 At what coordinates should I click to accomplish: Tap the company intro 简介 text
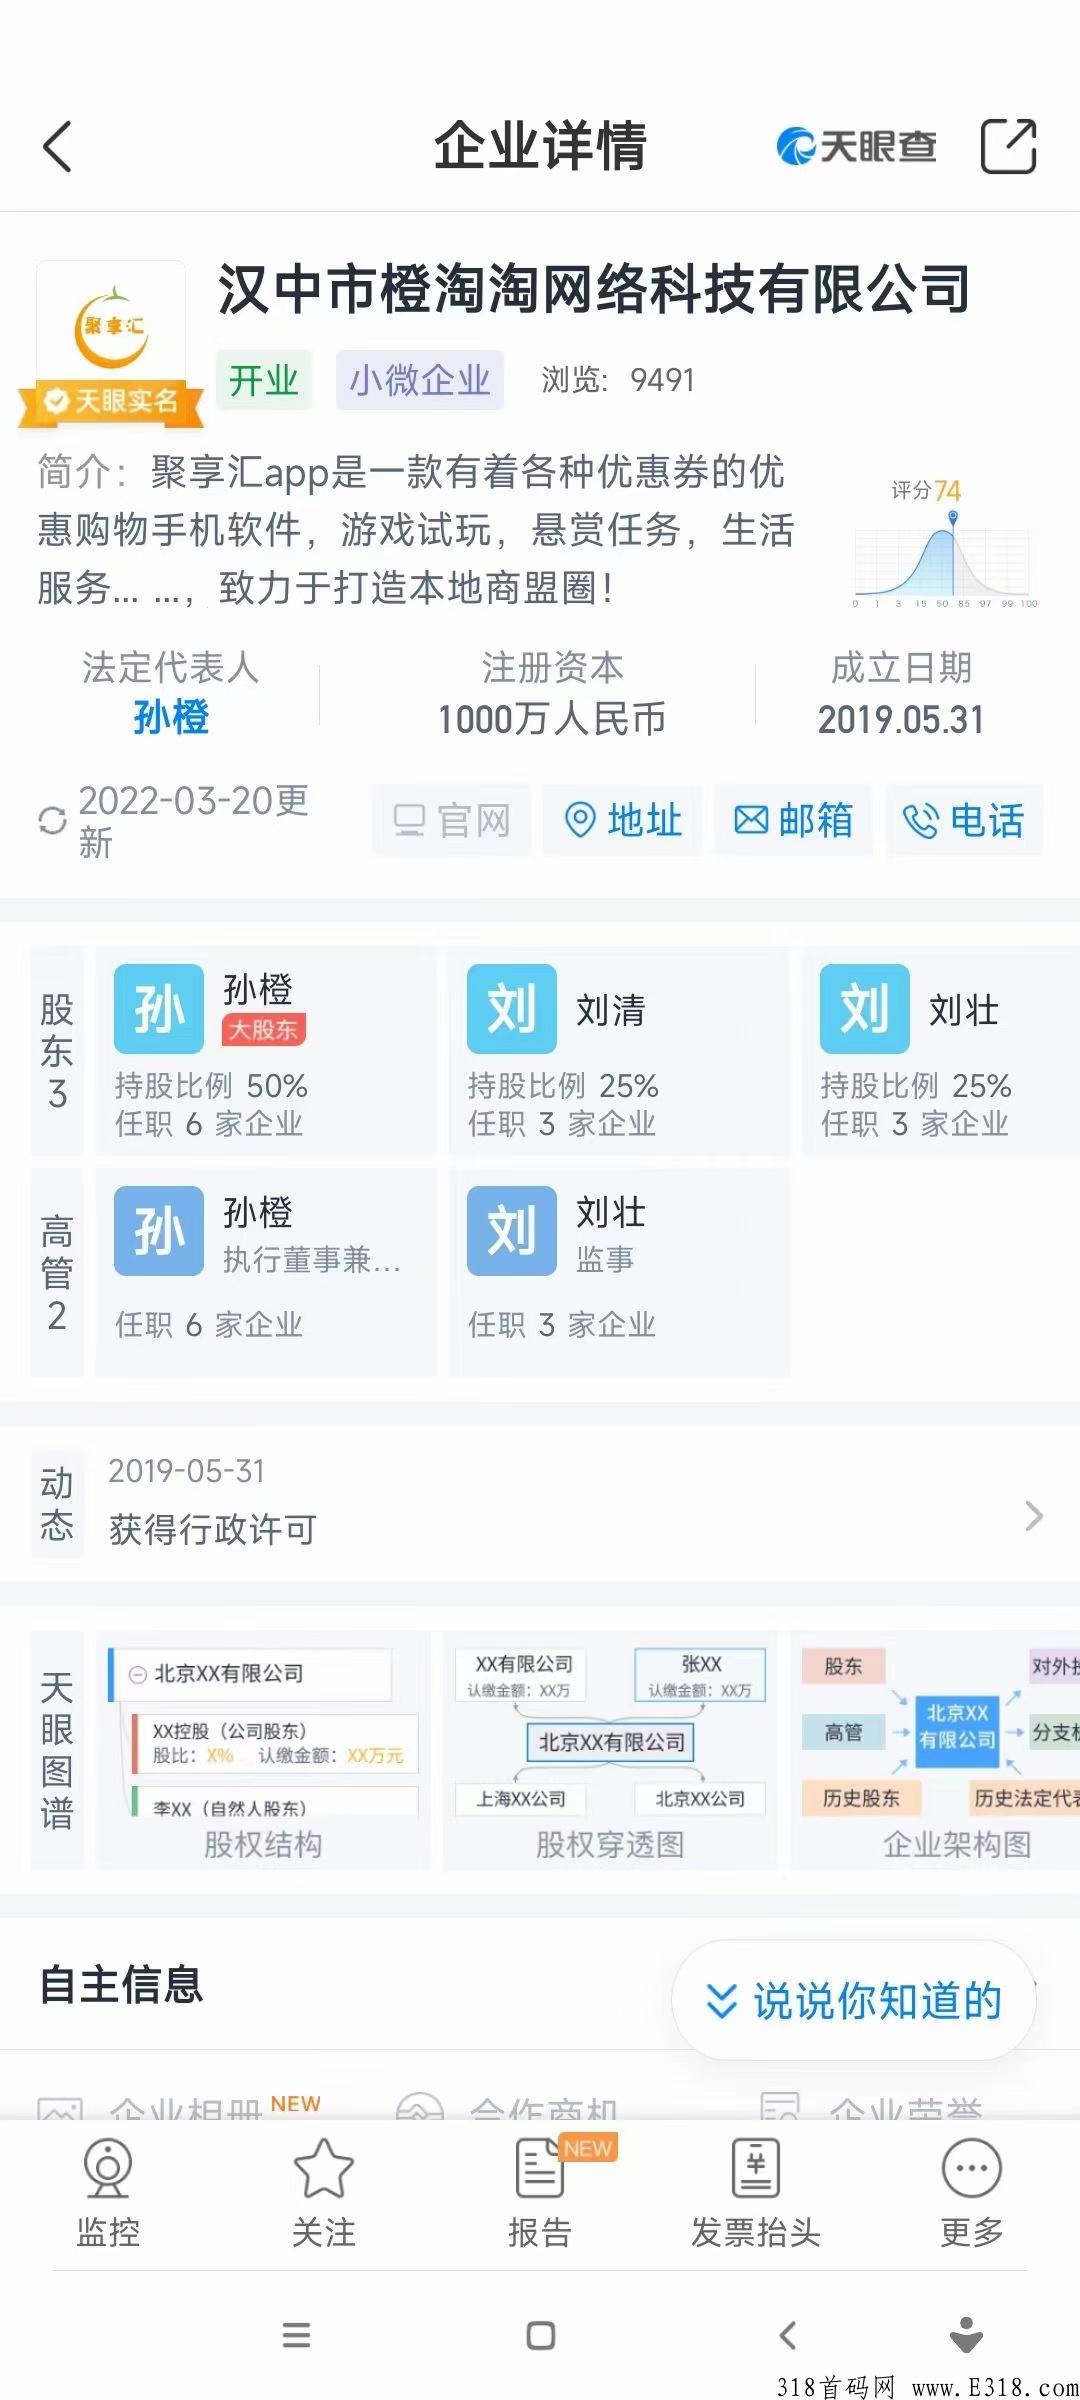tap(416, 530)
